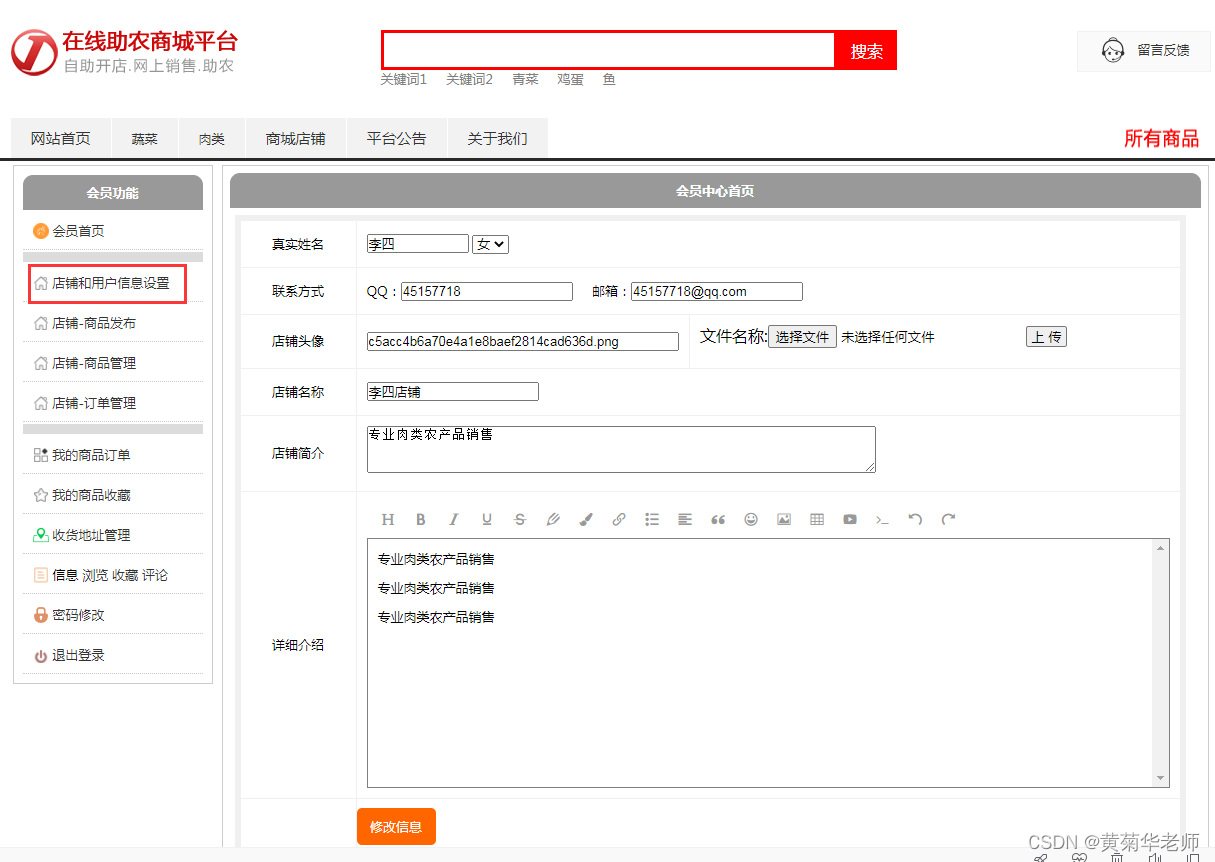Click the 修改信息 submit button

(396, 827)
